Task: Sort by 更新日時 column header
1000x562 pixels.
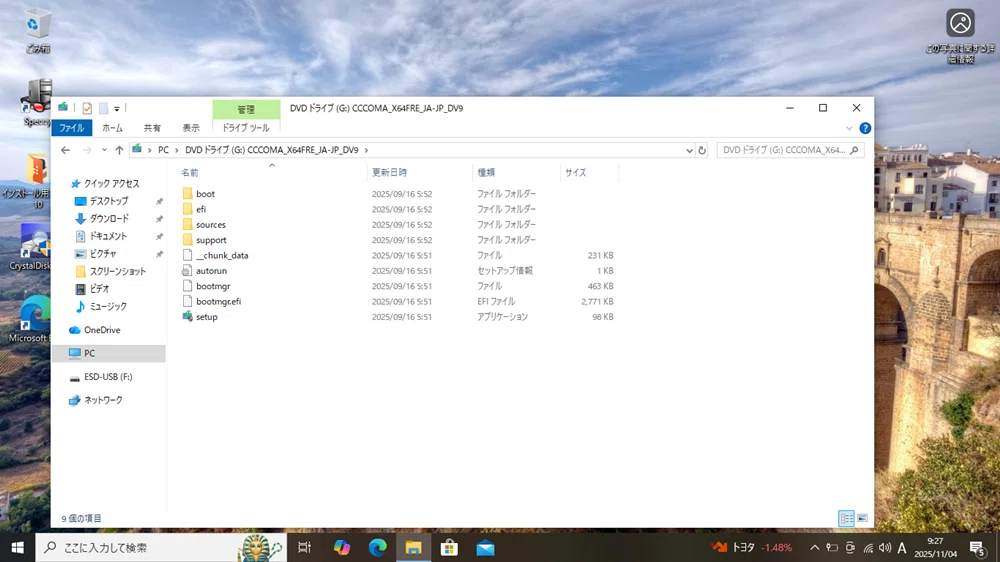Action: pyautogui.click(x=390, y=172)
